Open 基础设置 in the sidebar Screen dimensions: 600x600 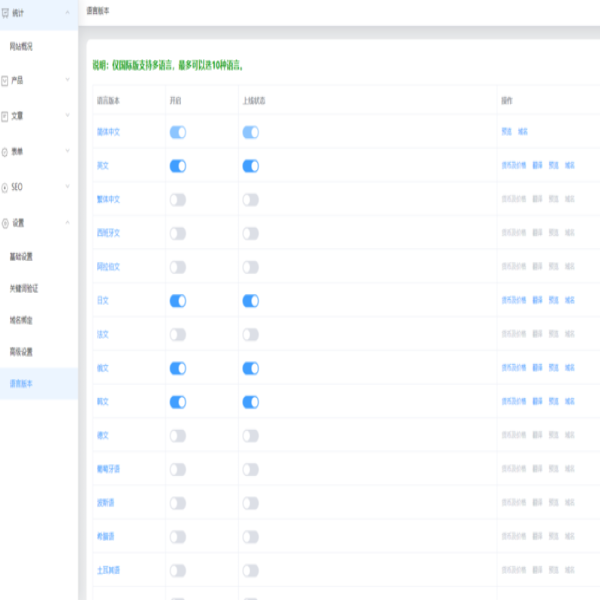[21, 256]
